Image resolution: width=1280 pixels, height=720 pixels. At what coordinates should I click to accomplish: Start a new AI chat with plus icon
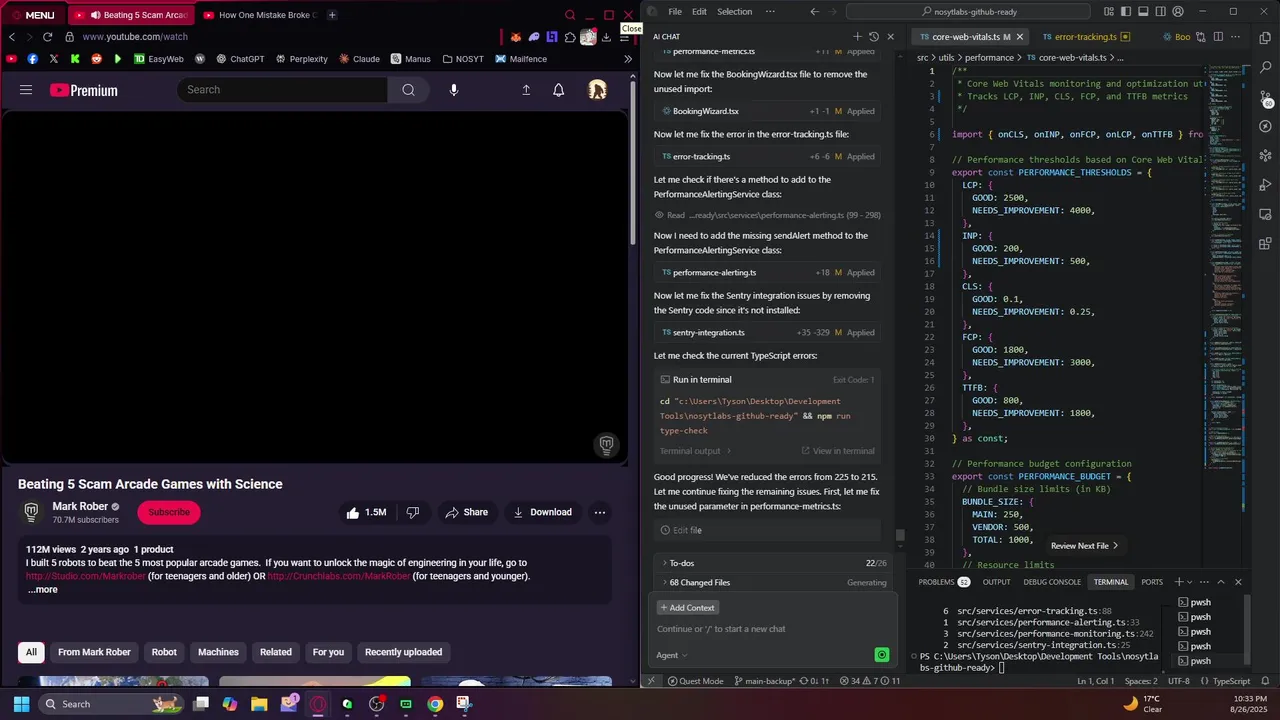pyautogui.click(x=857, y=37)
